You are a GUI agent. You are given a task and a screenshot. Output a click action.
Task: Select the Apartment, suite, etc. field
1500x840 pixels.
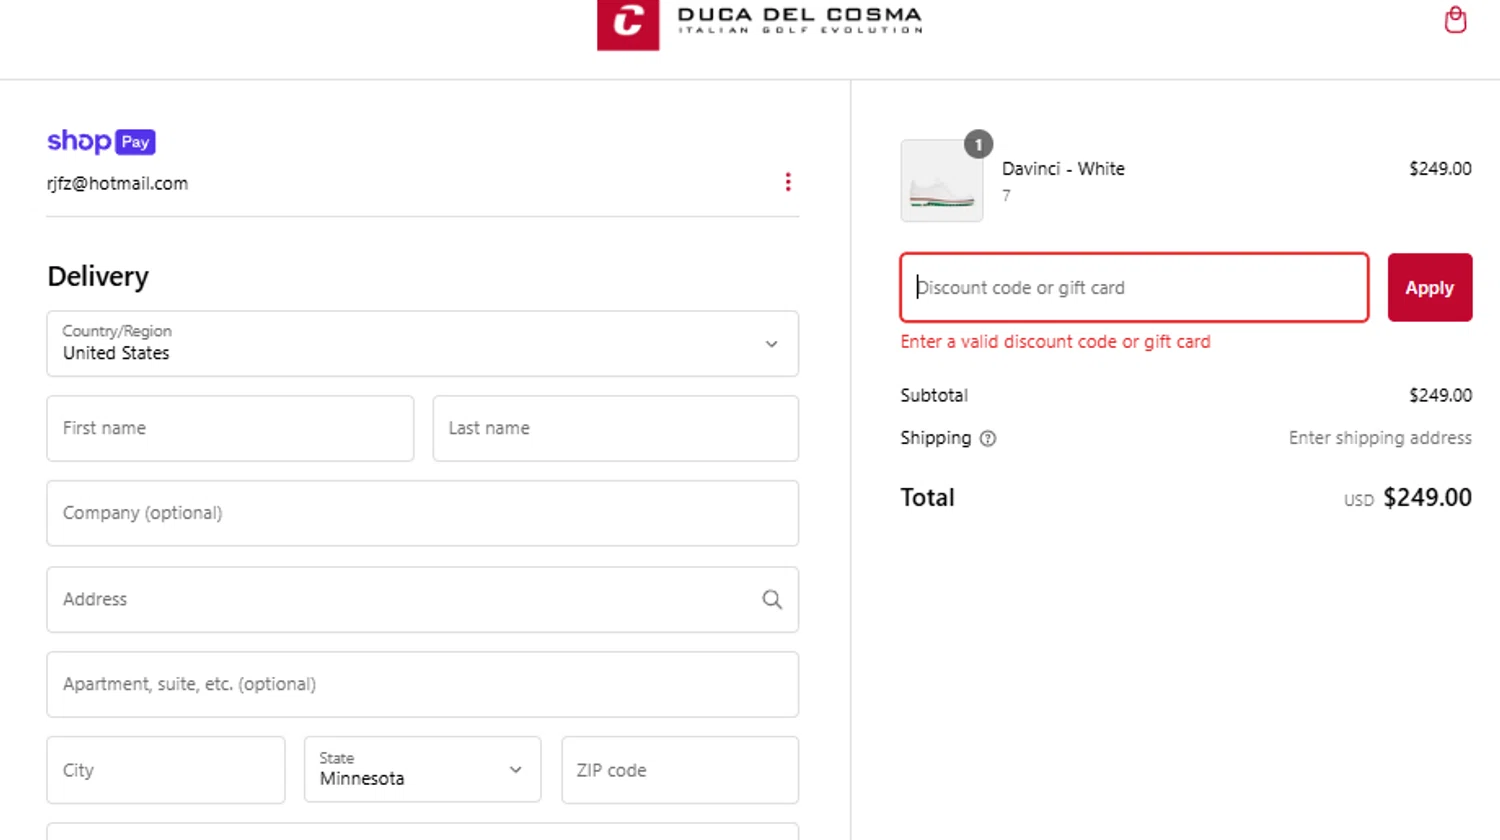422,684
